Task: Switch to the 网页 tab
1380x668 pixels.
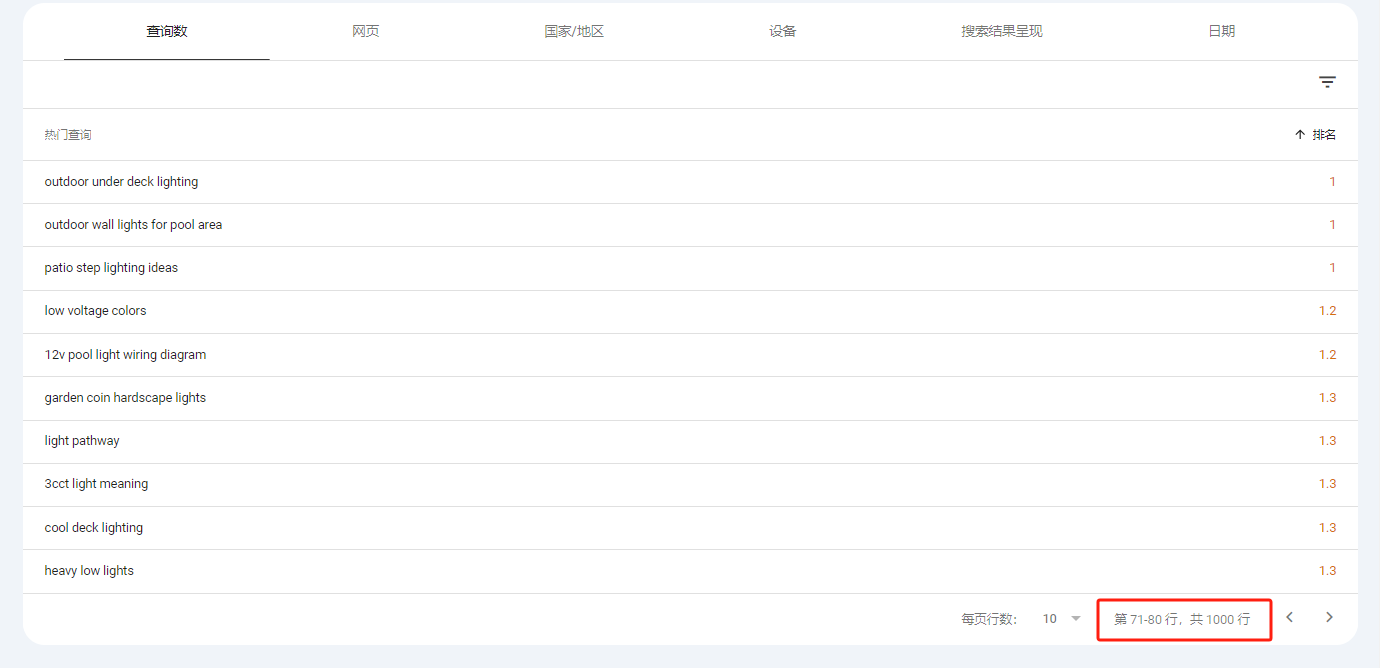Action: click(x=366, y=31)
